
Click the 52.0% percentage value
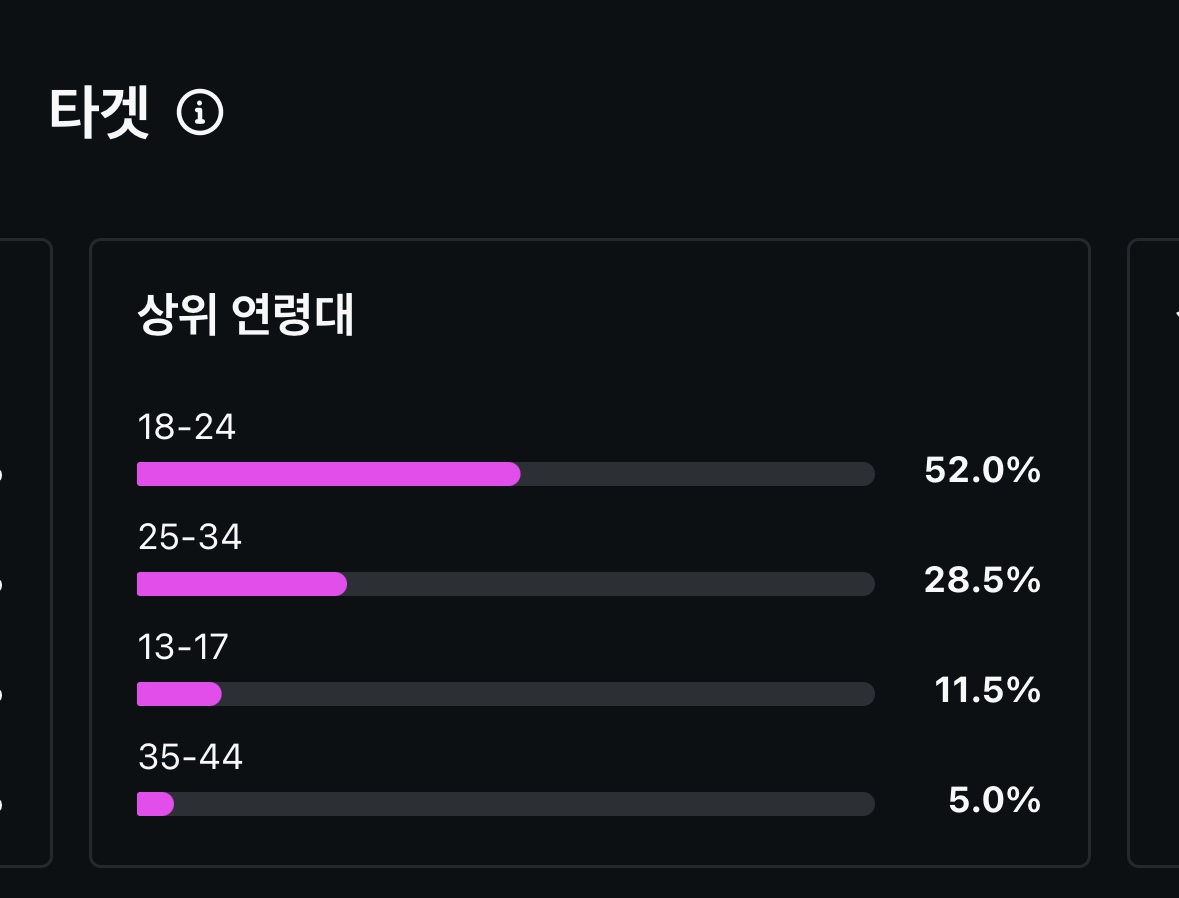click(x=982, y=470)
